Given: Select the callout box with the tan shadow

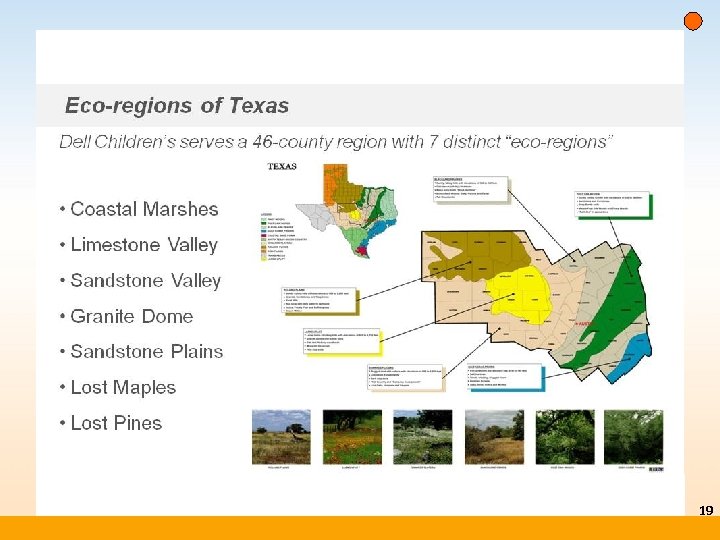Looking at the screenshot, I should [406, 378].
